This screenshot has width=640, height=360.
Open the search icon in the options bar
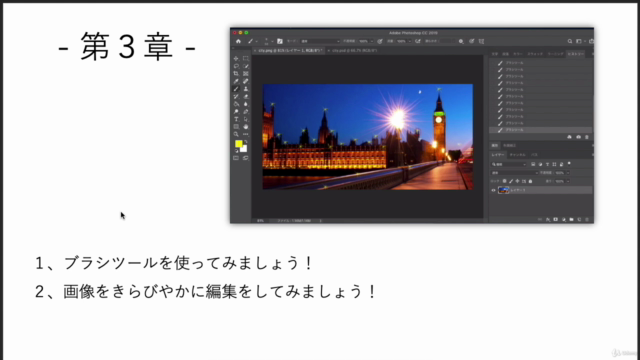(x=570, y=41)
